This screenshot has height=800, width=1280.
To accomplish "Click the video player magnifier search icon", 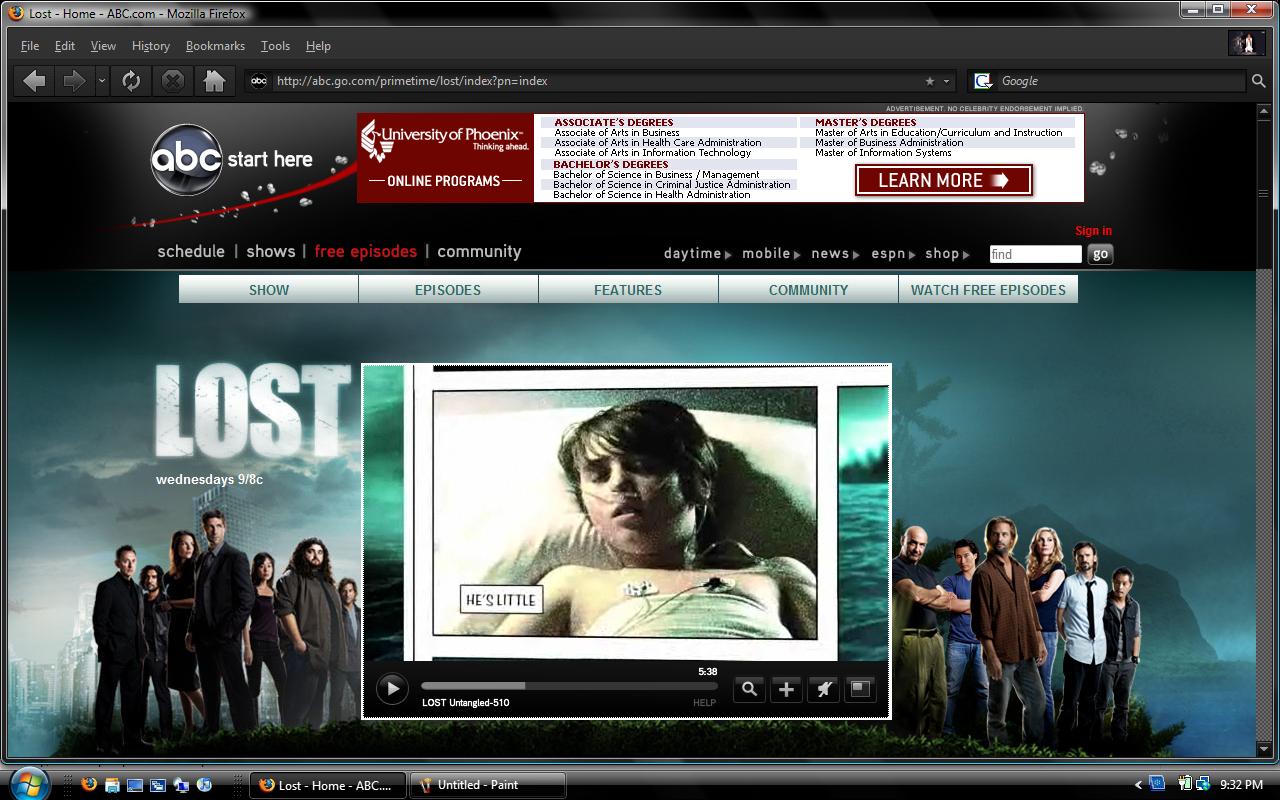I will (749, 689).
